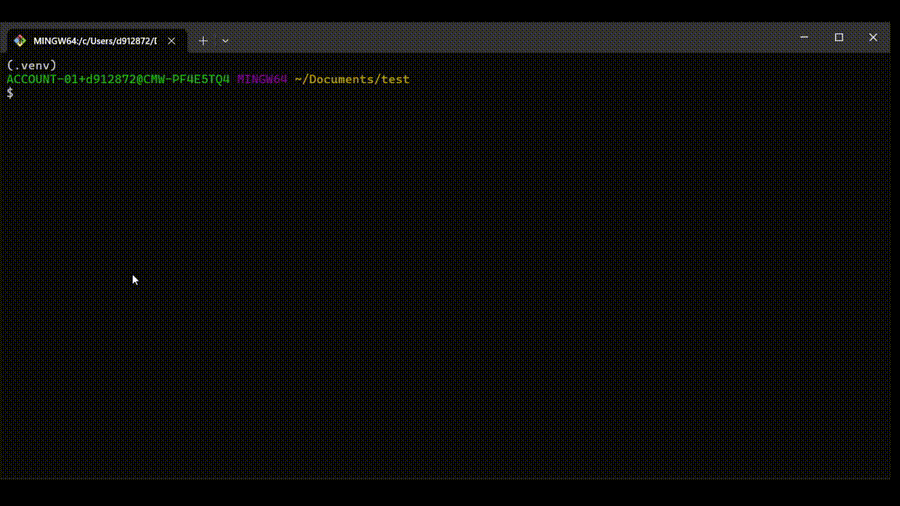Click the ACCOUNT-01+d912872@CMW-PF4E5TQ4 text
Image resolution: width=900 pixels, height=506 pixels.
click(118, 79)
